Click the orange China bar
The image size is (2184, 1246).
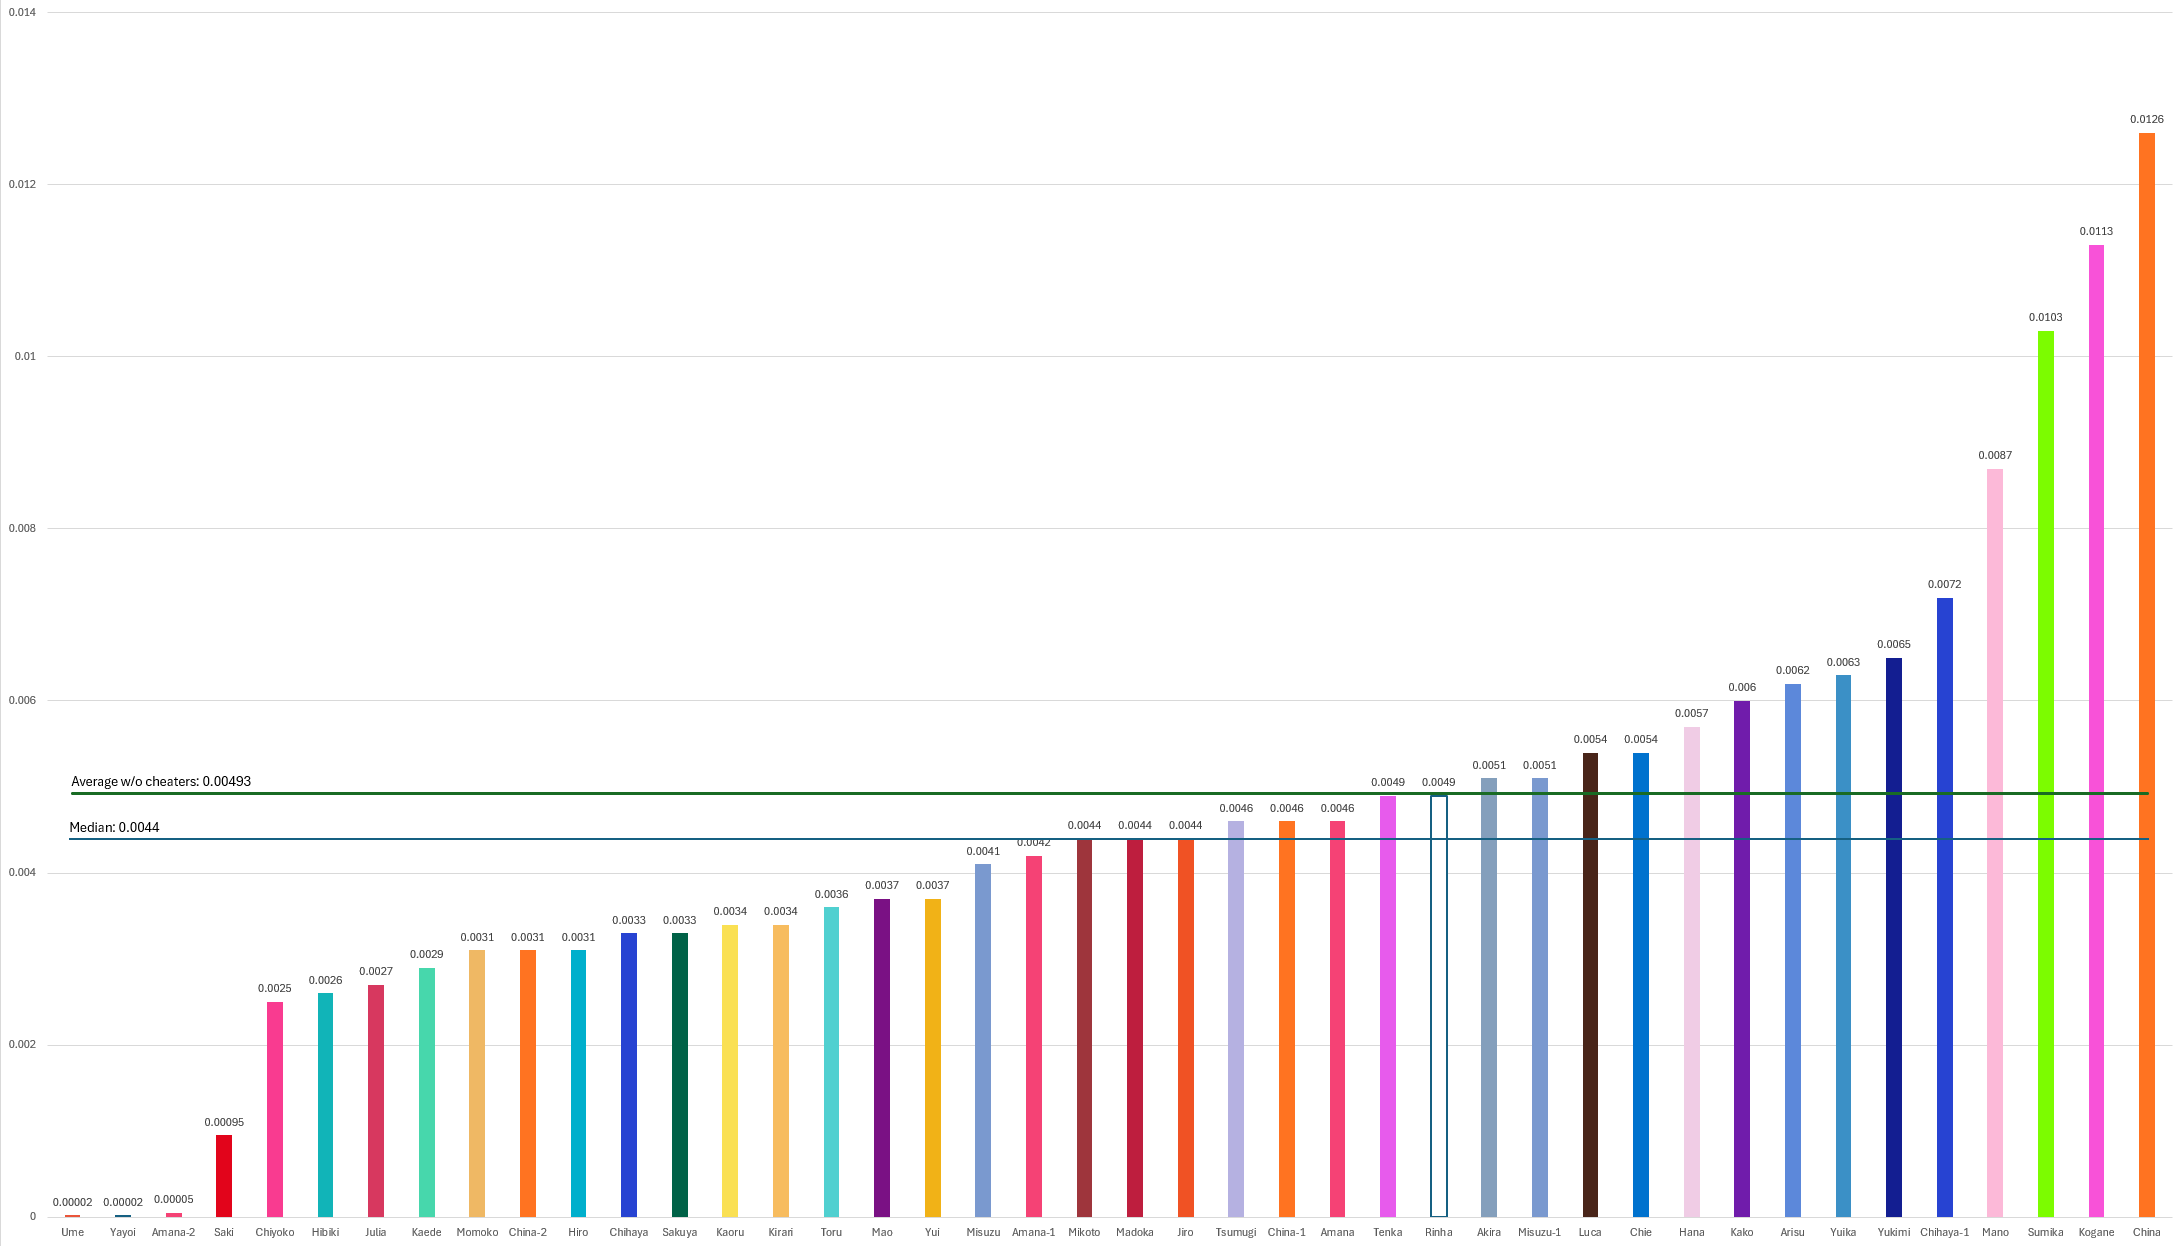pyautogui.click(x=2146, y=675)
